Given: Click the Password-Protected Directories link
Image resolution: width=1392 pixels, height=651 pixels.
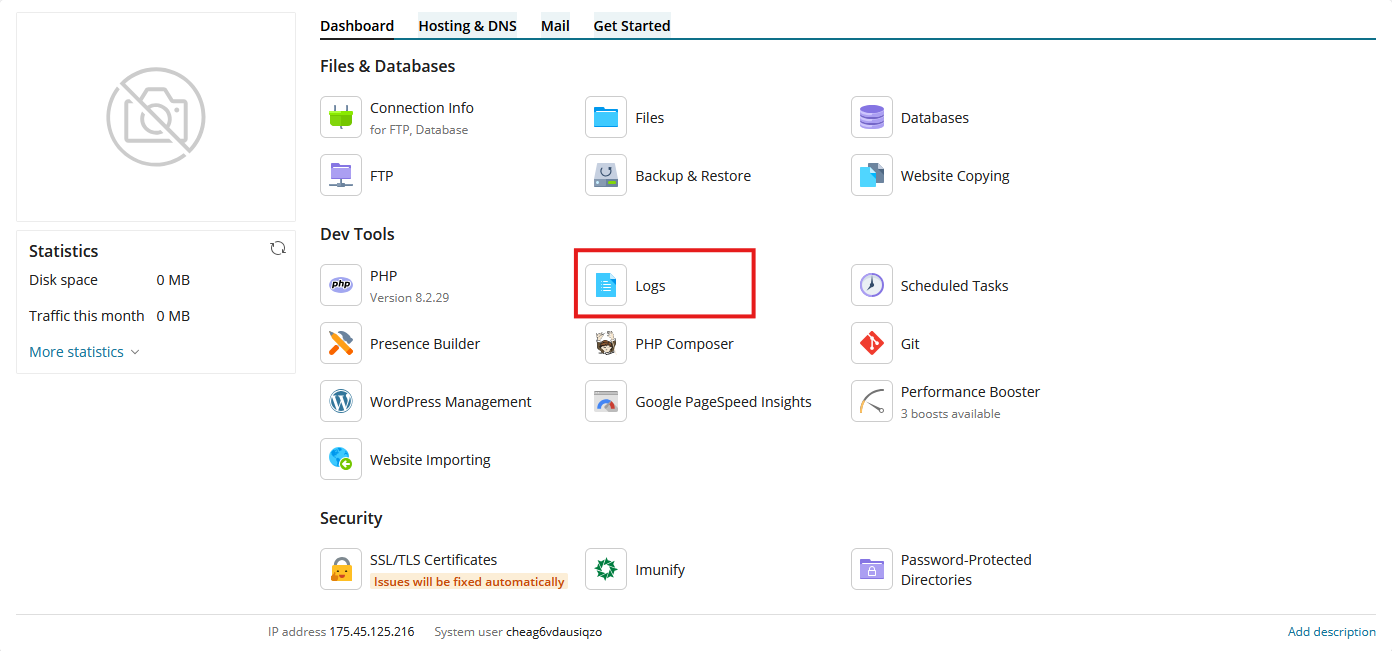Looking at the screenshot, I should 966,570.
